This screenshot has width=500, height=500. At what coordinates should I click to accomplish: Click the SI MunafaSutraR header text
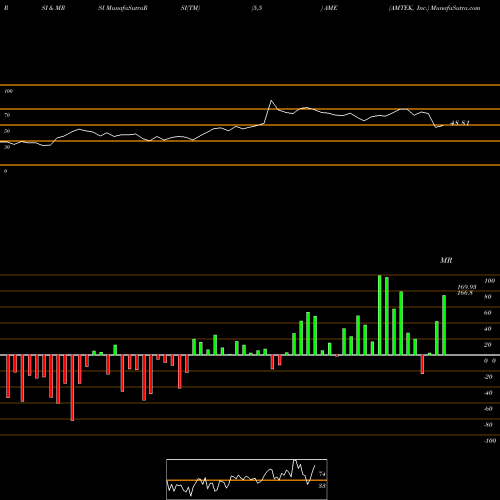[123, 8]
